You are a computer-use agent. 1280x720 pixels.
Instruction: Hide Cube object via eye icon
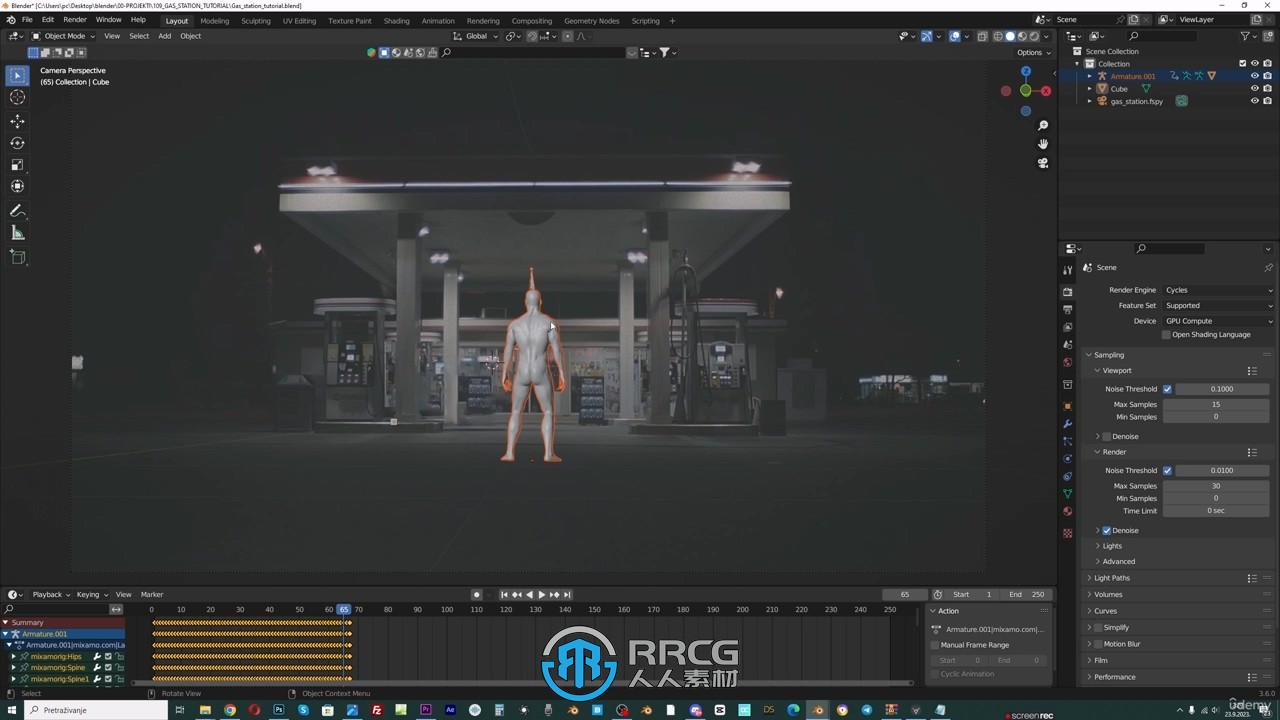1255,88
